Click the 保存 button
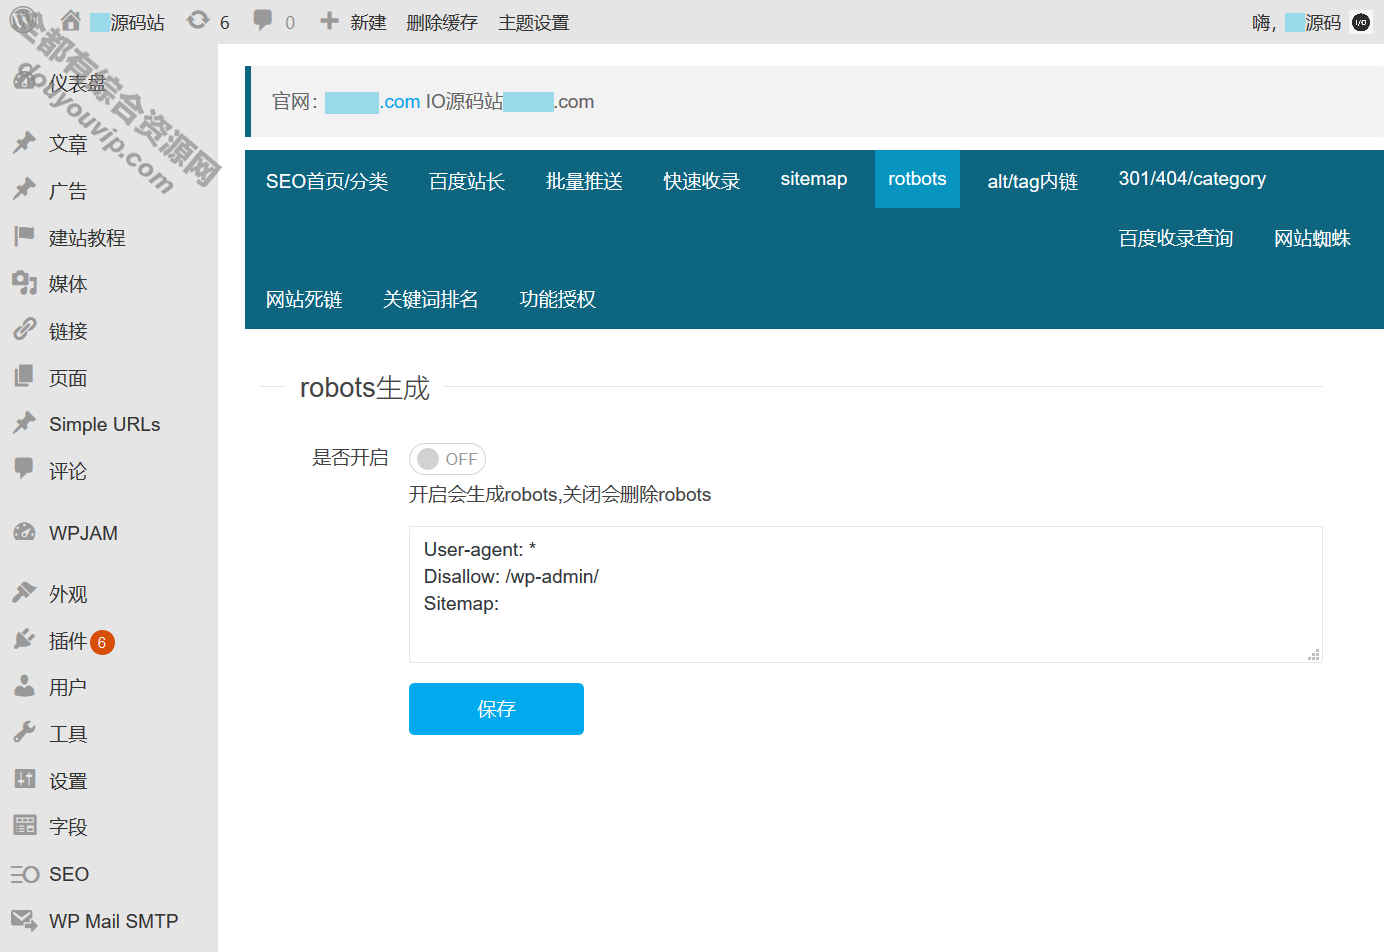Image resolution: width=1384 pixels, height=952 pixels. [x=496, y=709]
